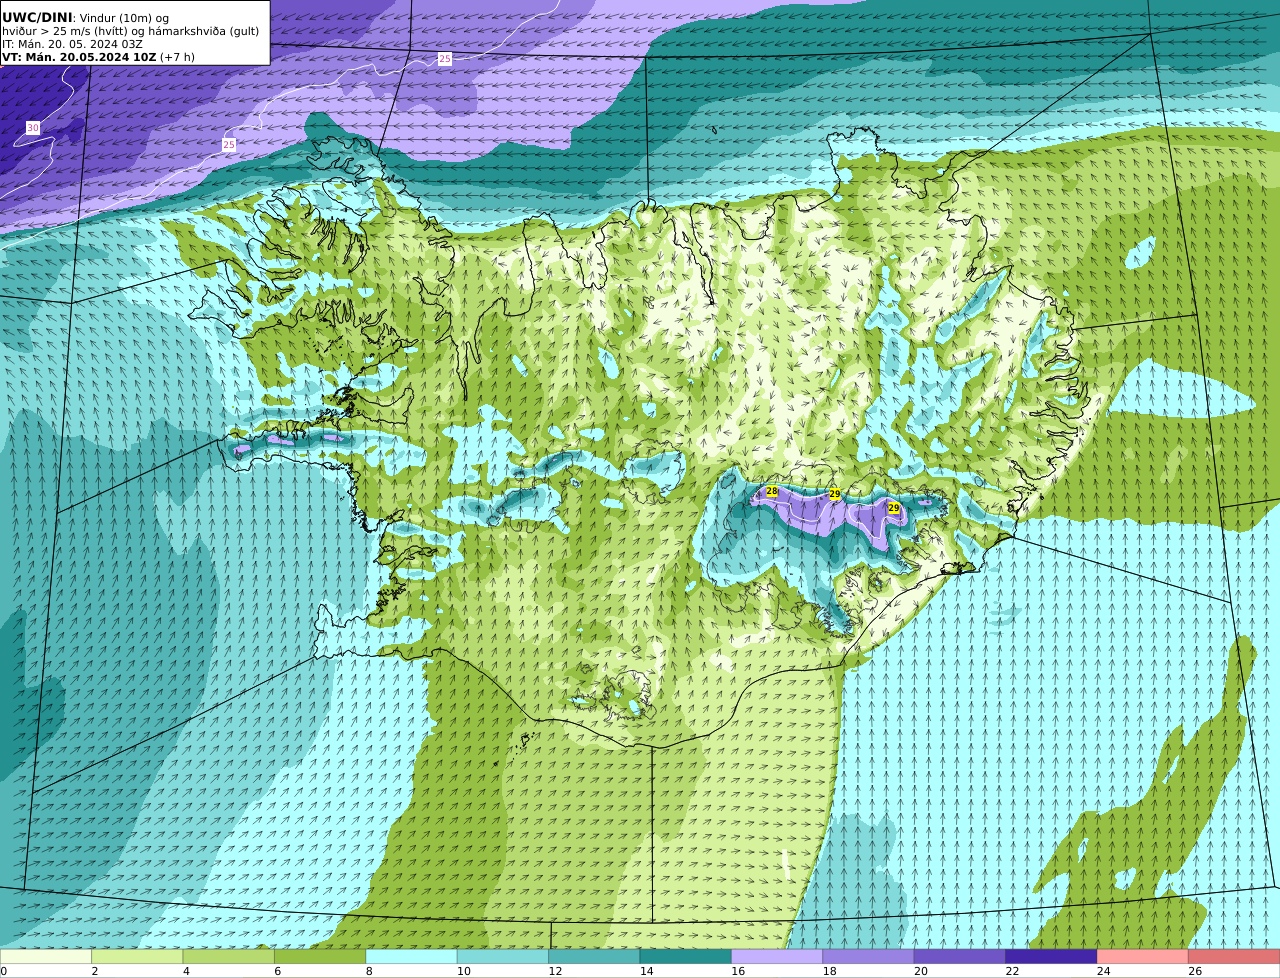Viewport: 1280px width, 978px height.
Task: Click the legend scale value "10"
Action: click(x=464, y=971)
